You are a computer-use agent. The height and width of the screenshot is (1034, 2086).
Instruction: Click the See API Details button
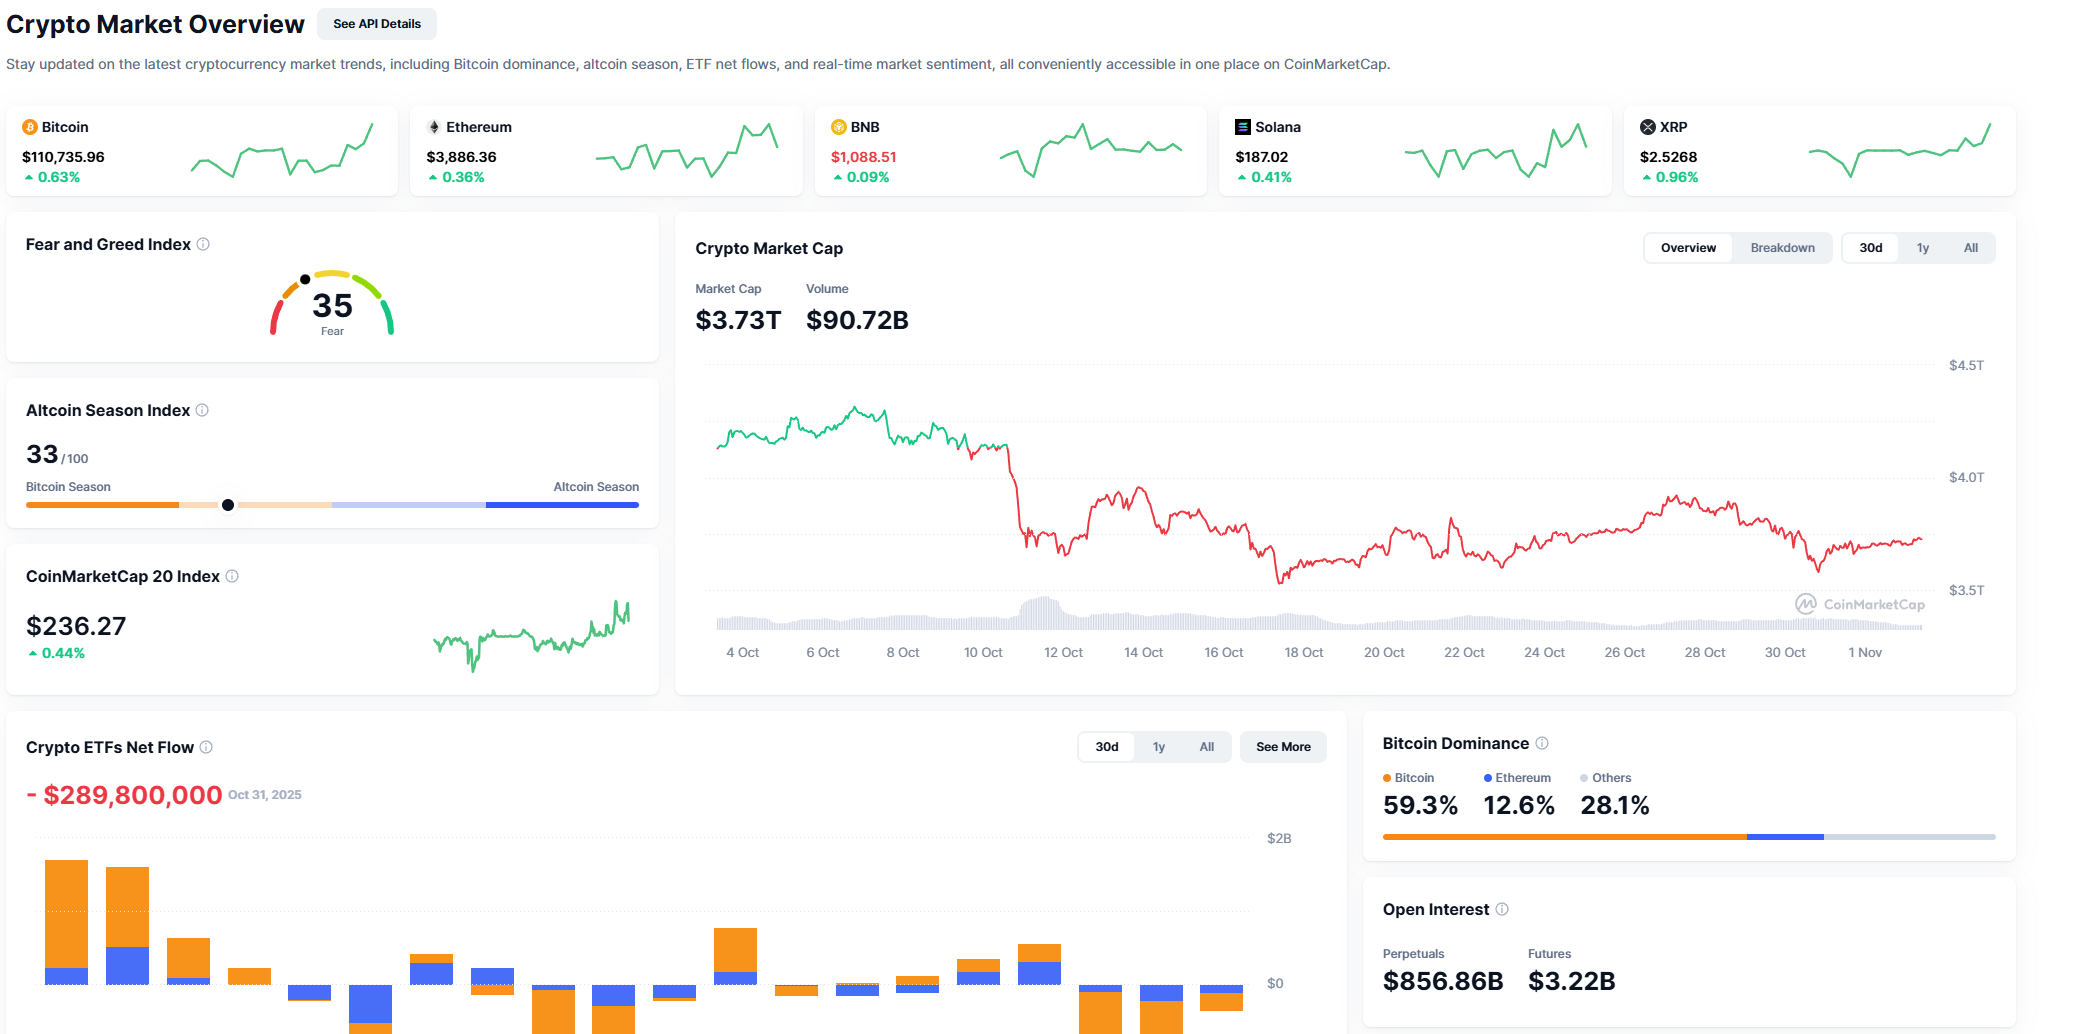point(376,24)
